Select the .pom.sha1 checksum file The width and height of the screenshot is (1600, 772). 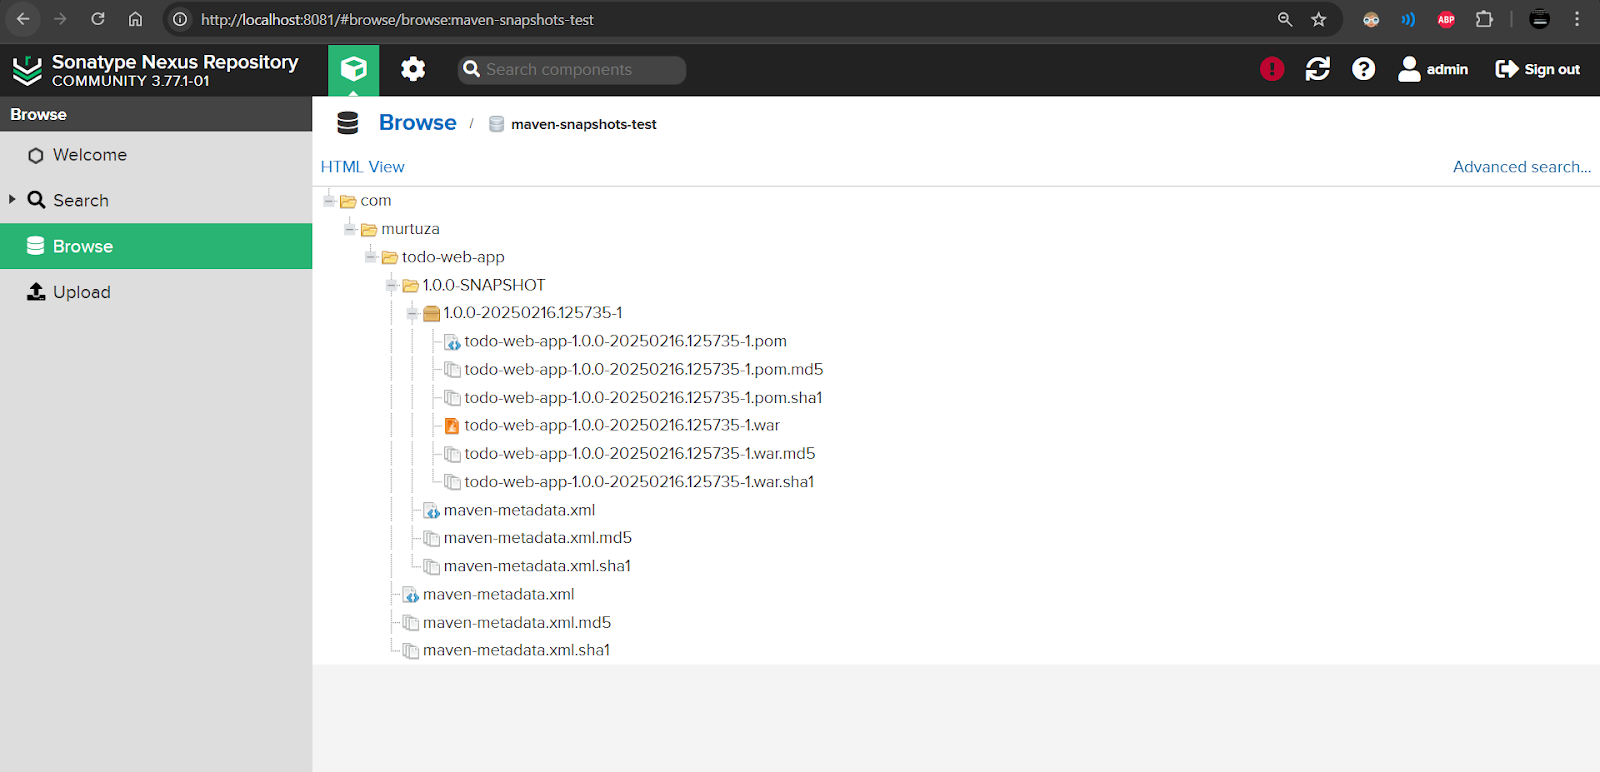[643, 397]
